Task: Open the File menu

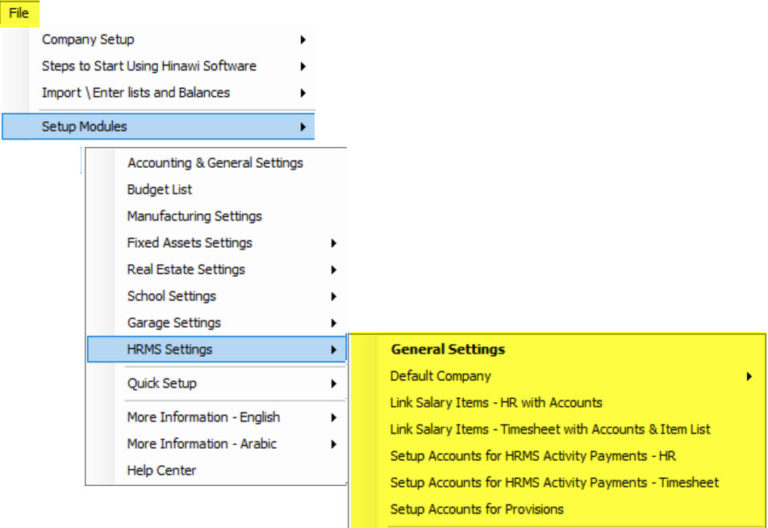Action: click(x=19, y=13)
